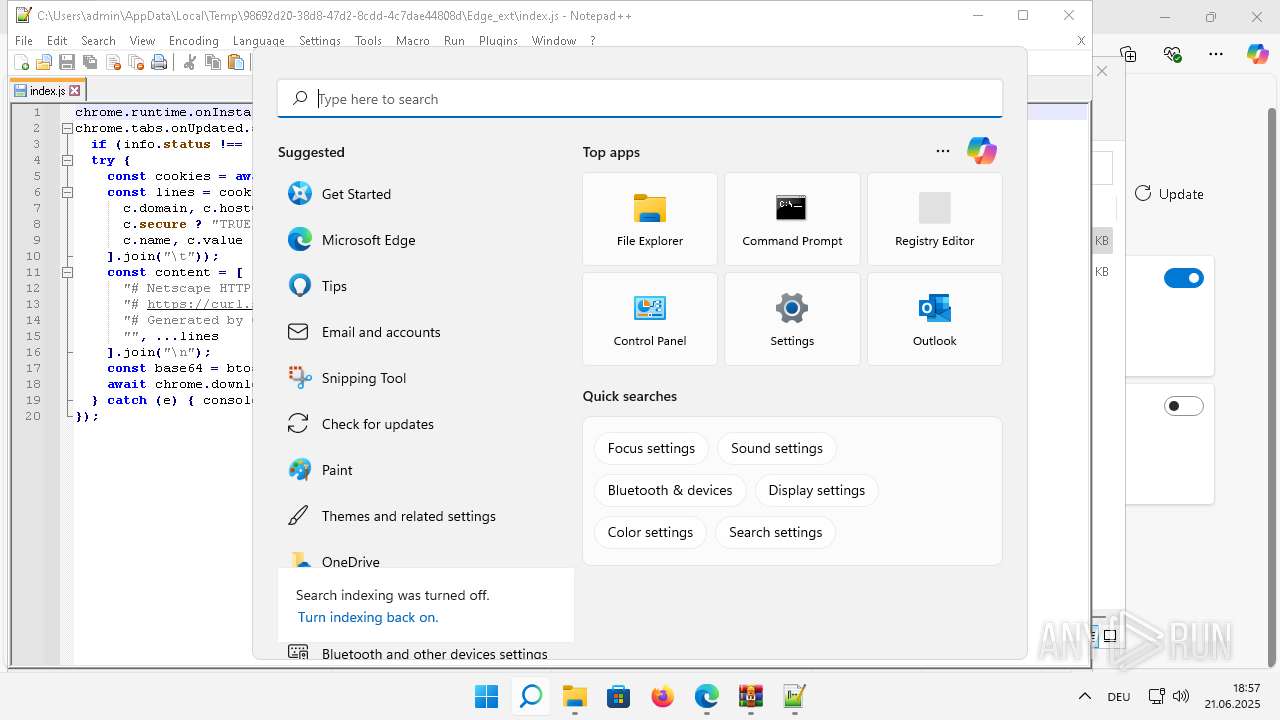The height and width of the screenshot is (720, 1280).
Task: Open Registry Editor from Top apps
Action: [934, 219]
